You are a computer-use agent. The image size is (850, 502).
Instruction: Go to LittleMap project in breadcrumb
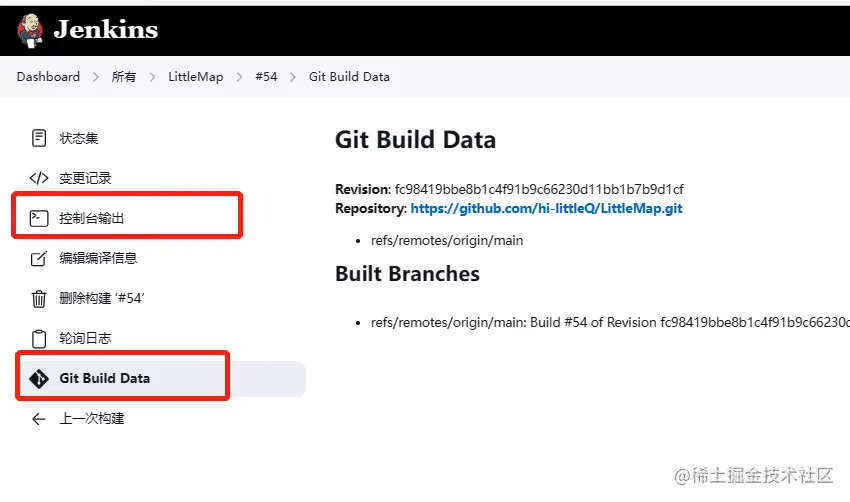click(195, 77)
